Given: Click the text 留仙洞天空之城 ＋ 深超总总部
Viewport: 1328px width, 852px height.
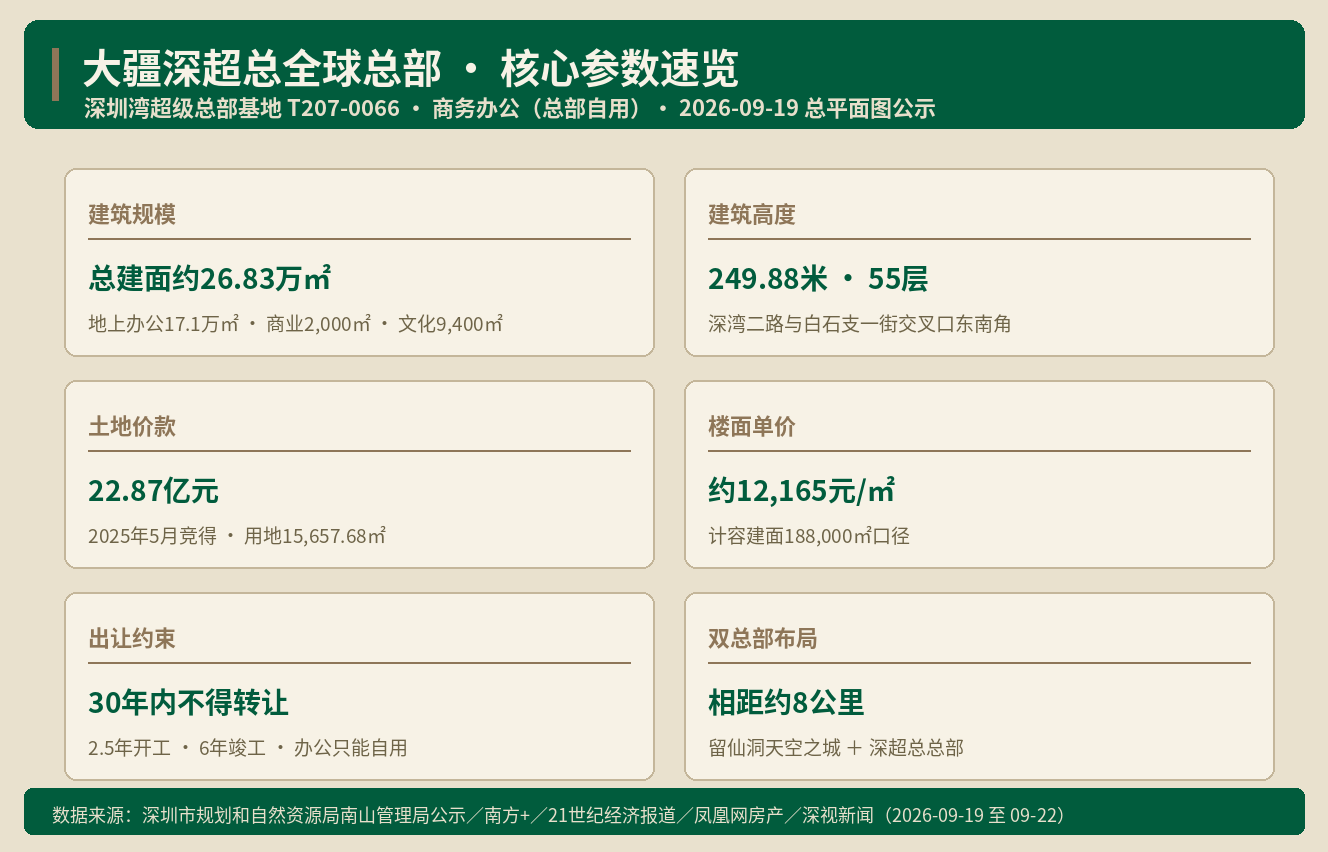Looking at the screenshot, I should 836,748.
